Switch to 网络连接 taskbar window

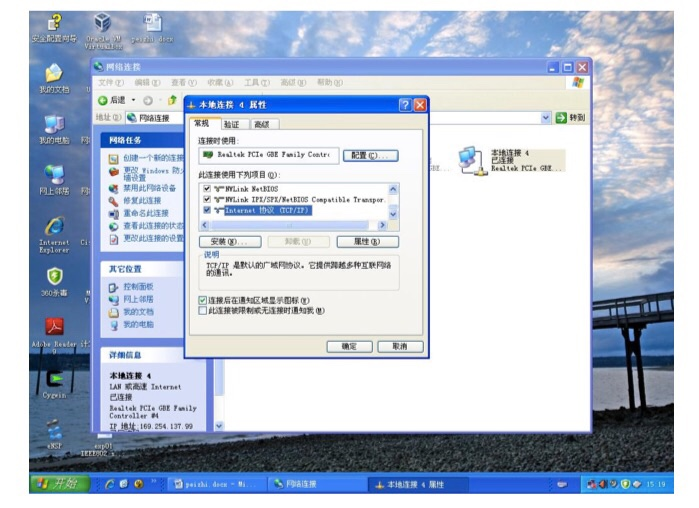pos(317,484)
